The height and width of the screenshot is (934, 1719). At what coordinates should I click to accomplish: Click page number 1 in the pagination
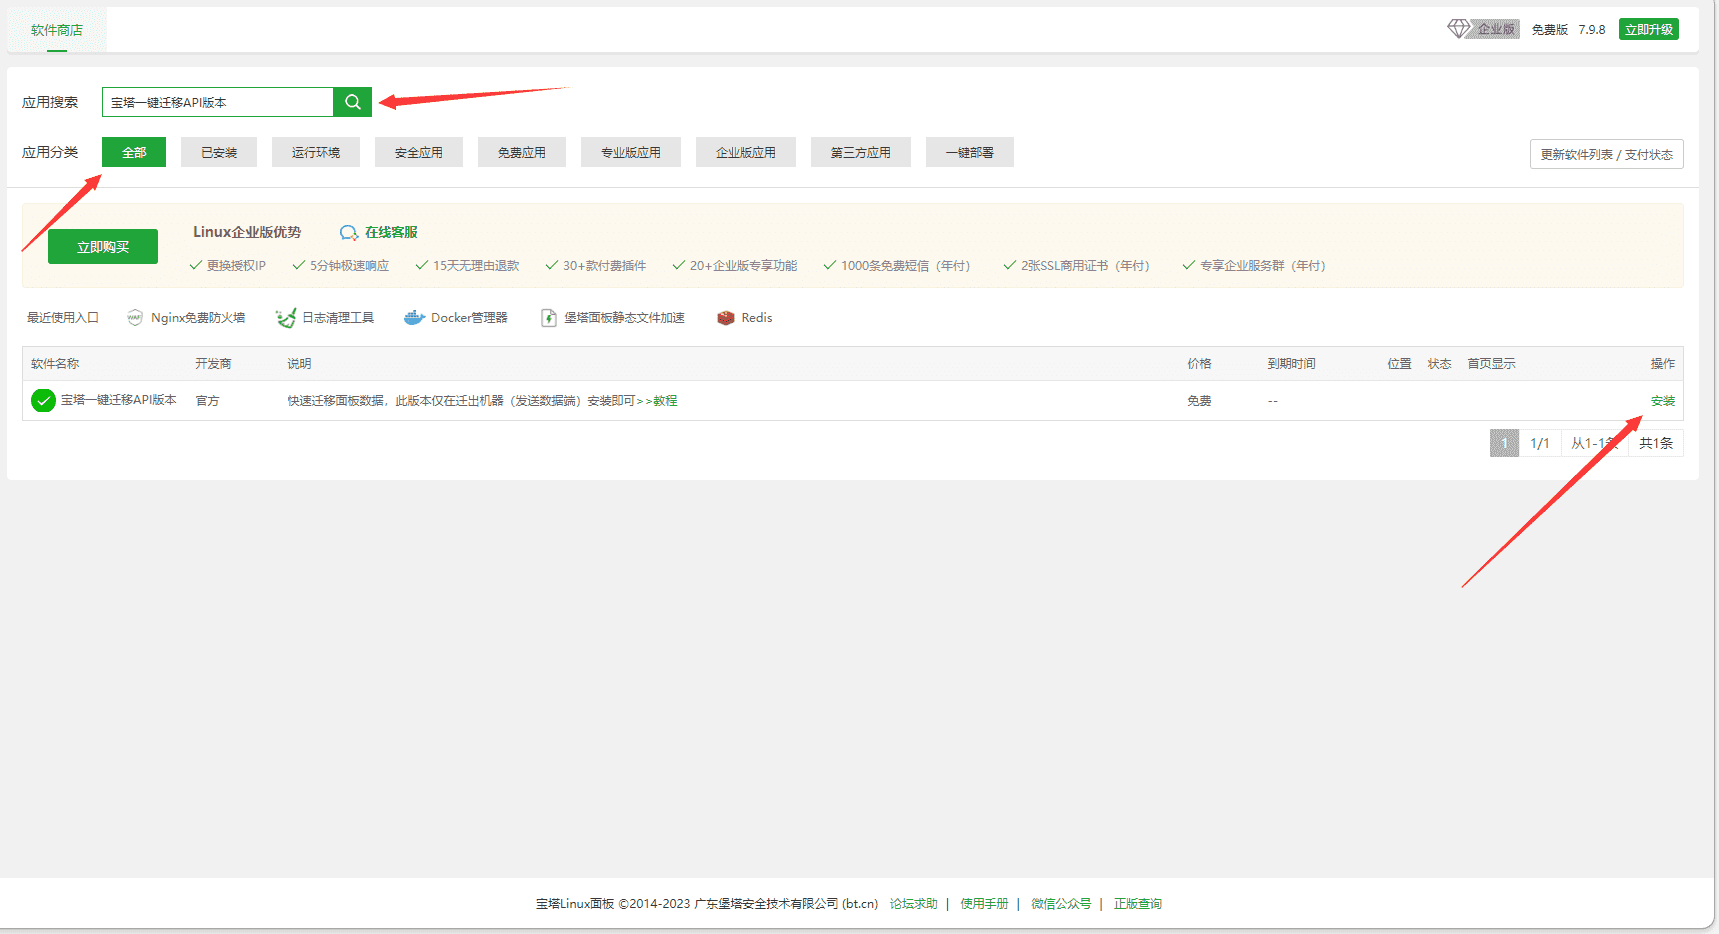tap(1504, 443)
